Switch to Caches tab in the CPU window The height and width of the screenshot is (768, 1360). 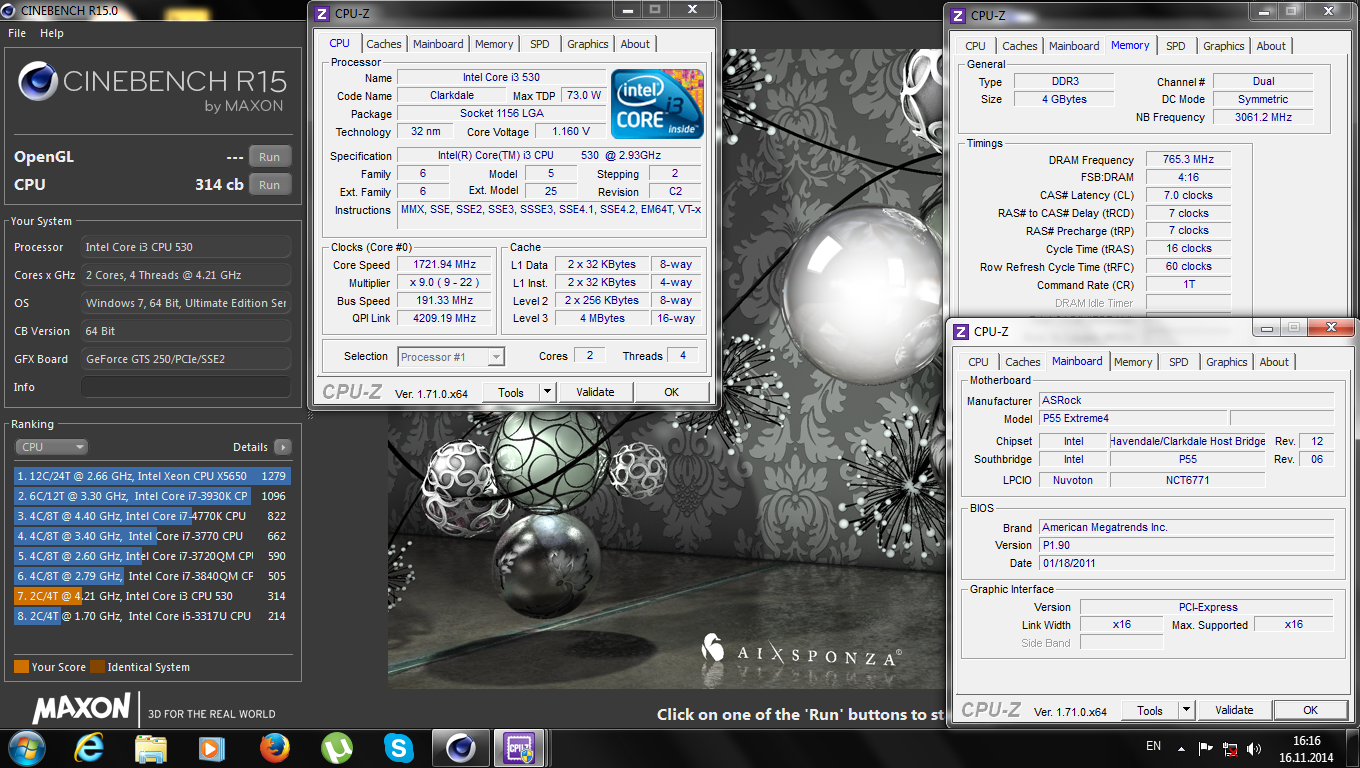click(x=383, y=44)
